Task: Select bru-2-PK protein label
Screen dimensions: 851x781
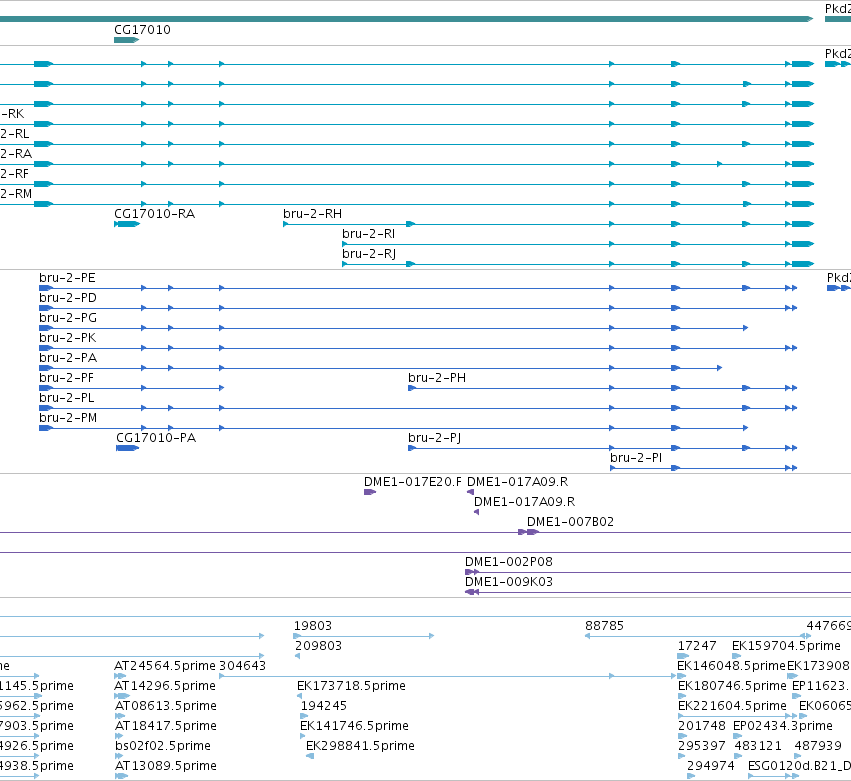Action: click(68, 338)
